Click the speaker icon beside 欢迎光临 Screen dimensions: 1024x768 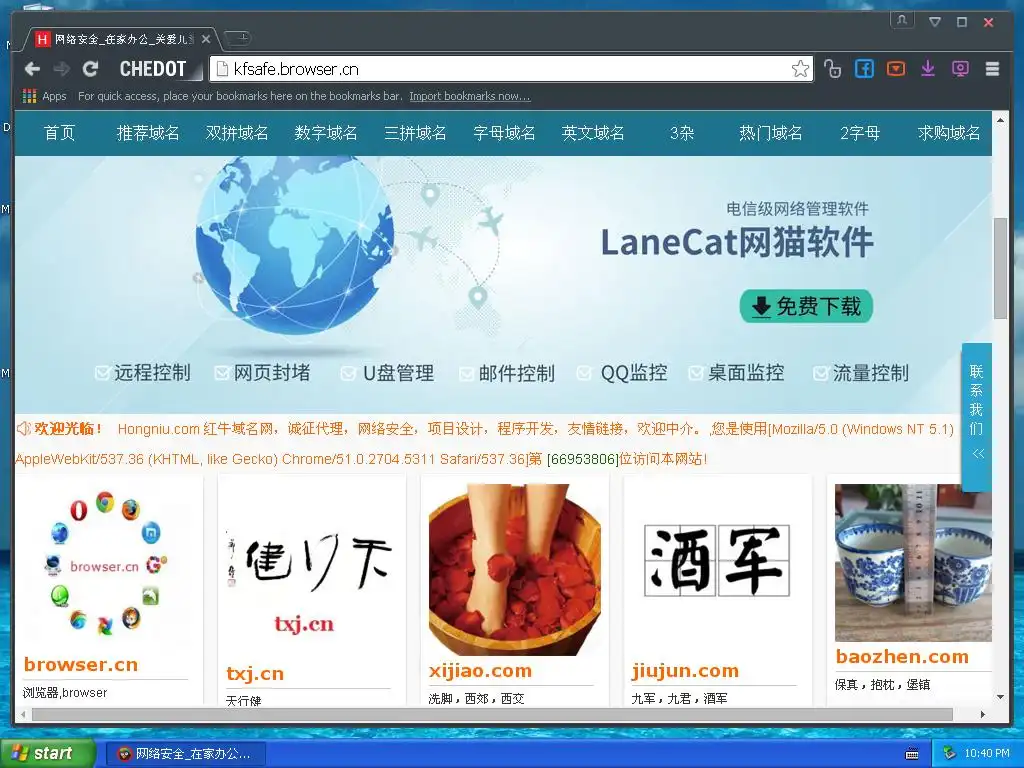(24, 428)
